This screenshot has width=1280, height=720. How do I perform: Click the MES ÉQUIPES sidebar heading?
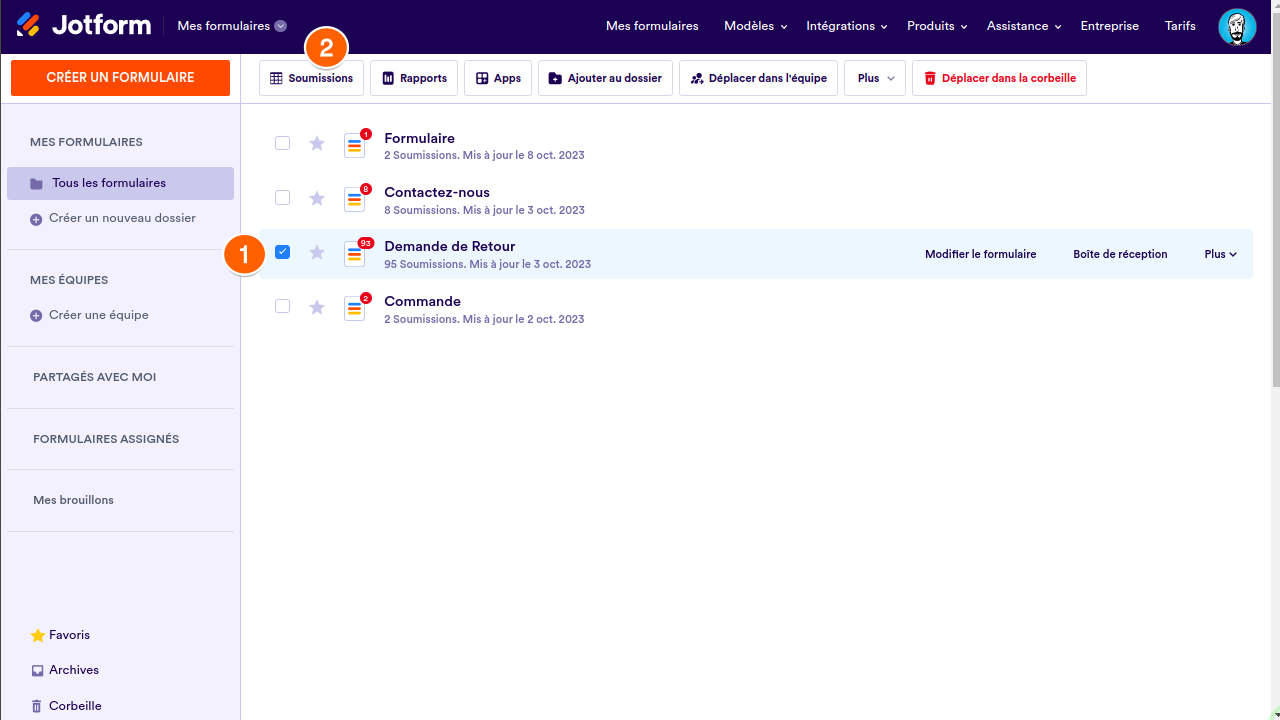(x=69, y=280)
